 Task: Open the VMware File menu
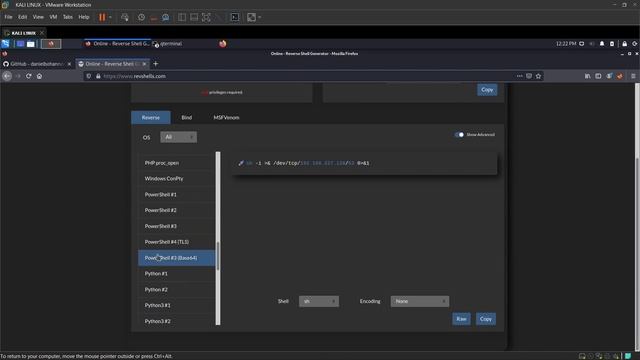click(x=8, y=17)
